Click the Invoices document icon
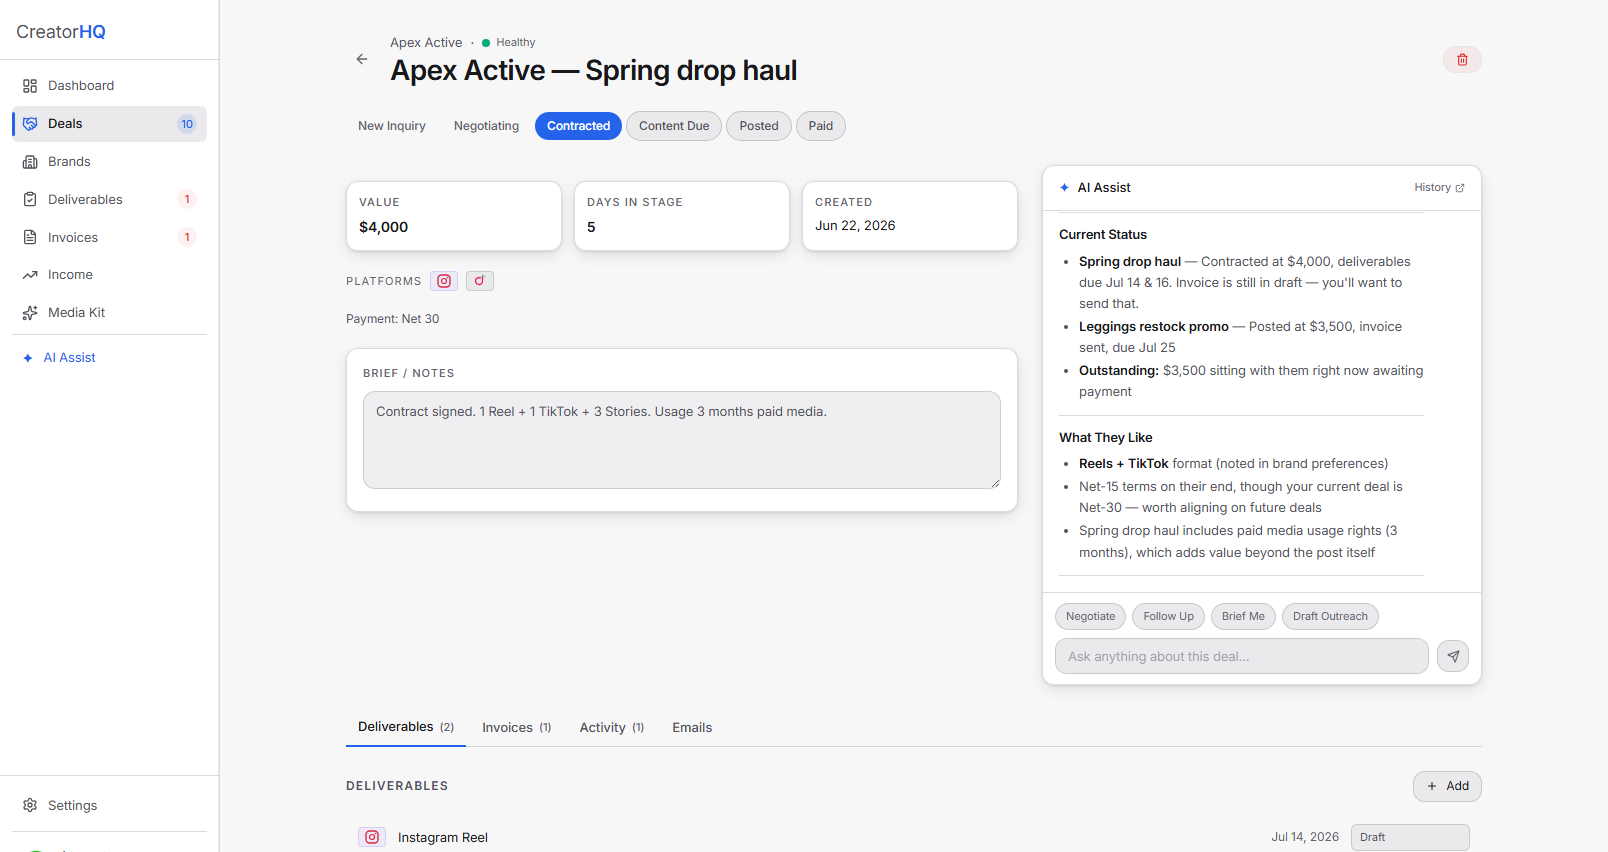This screenshot has width=1608, height=852. pyautogui.click(x=30, y=238)
